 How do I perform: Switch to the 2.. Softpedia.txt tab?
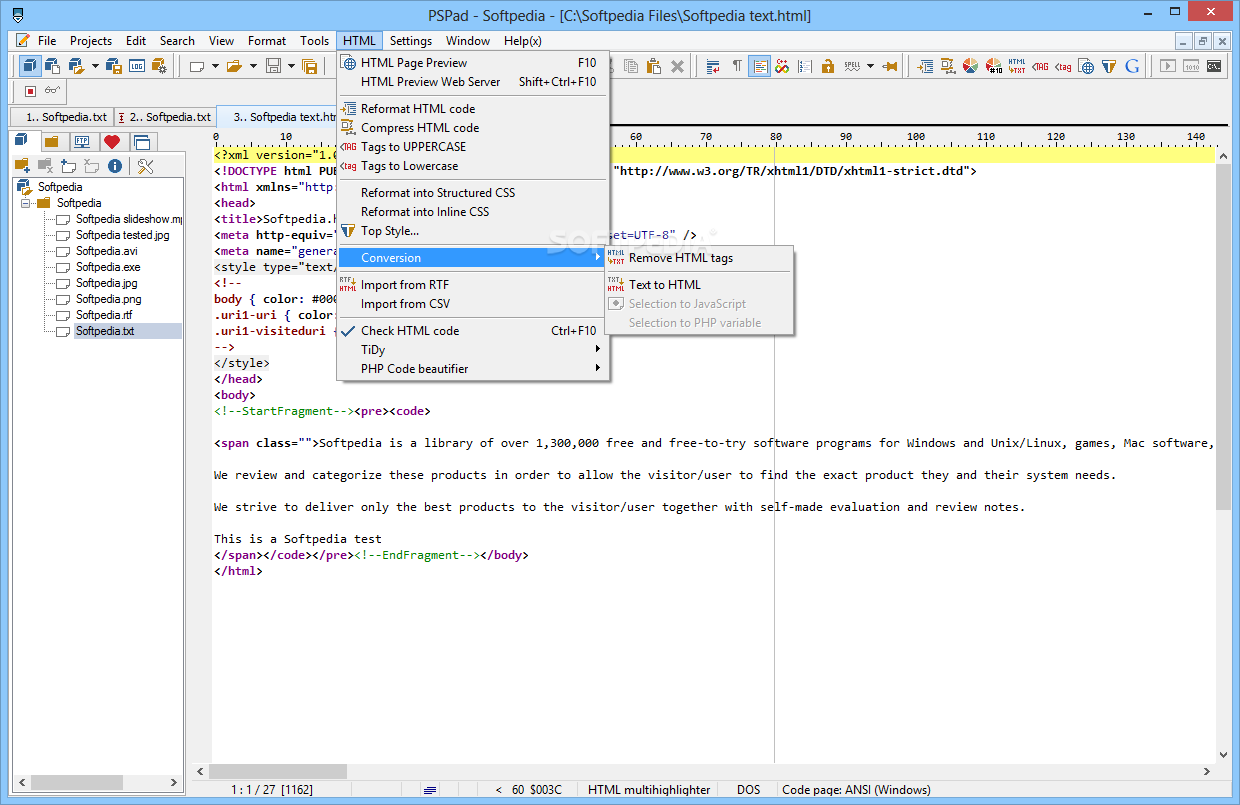point(165,117)
